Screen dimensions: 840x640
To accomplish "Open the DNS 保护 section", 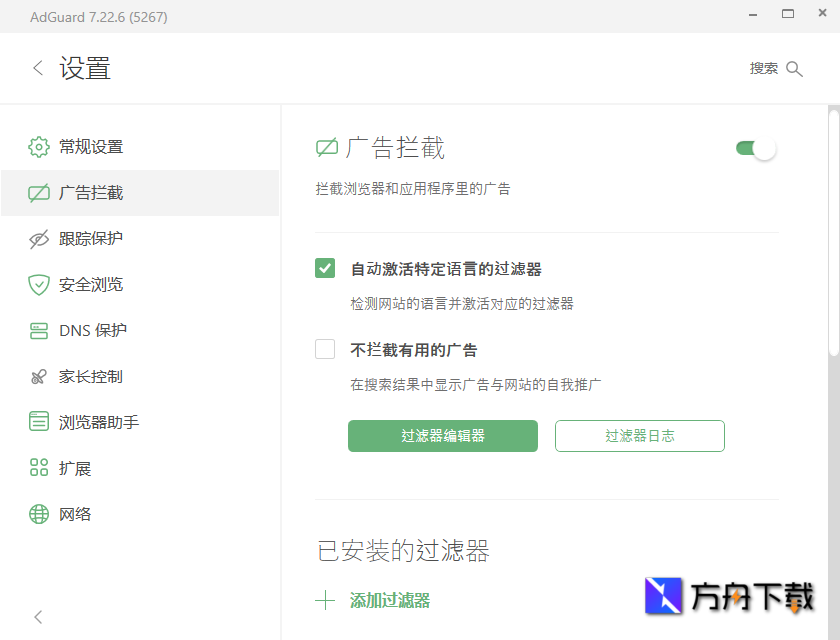I will [38, 330].
